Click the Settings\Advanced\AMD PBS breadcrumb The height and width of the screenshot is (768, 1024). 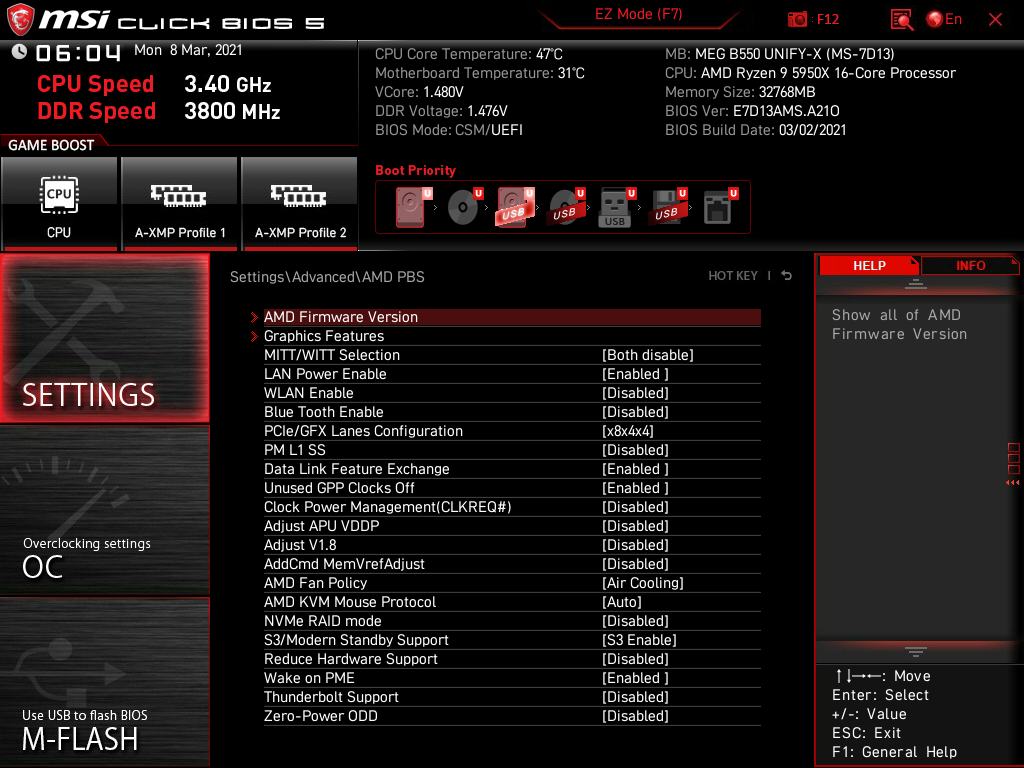coord(327,277)
